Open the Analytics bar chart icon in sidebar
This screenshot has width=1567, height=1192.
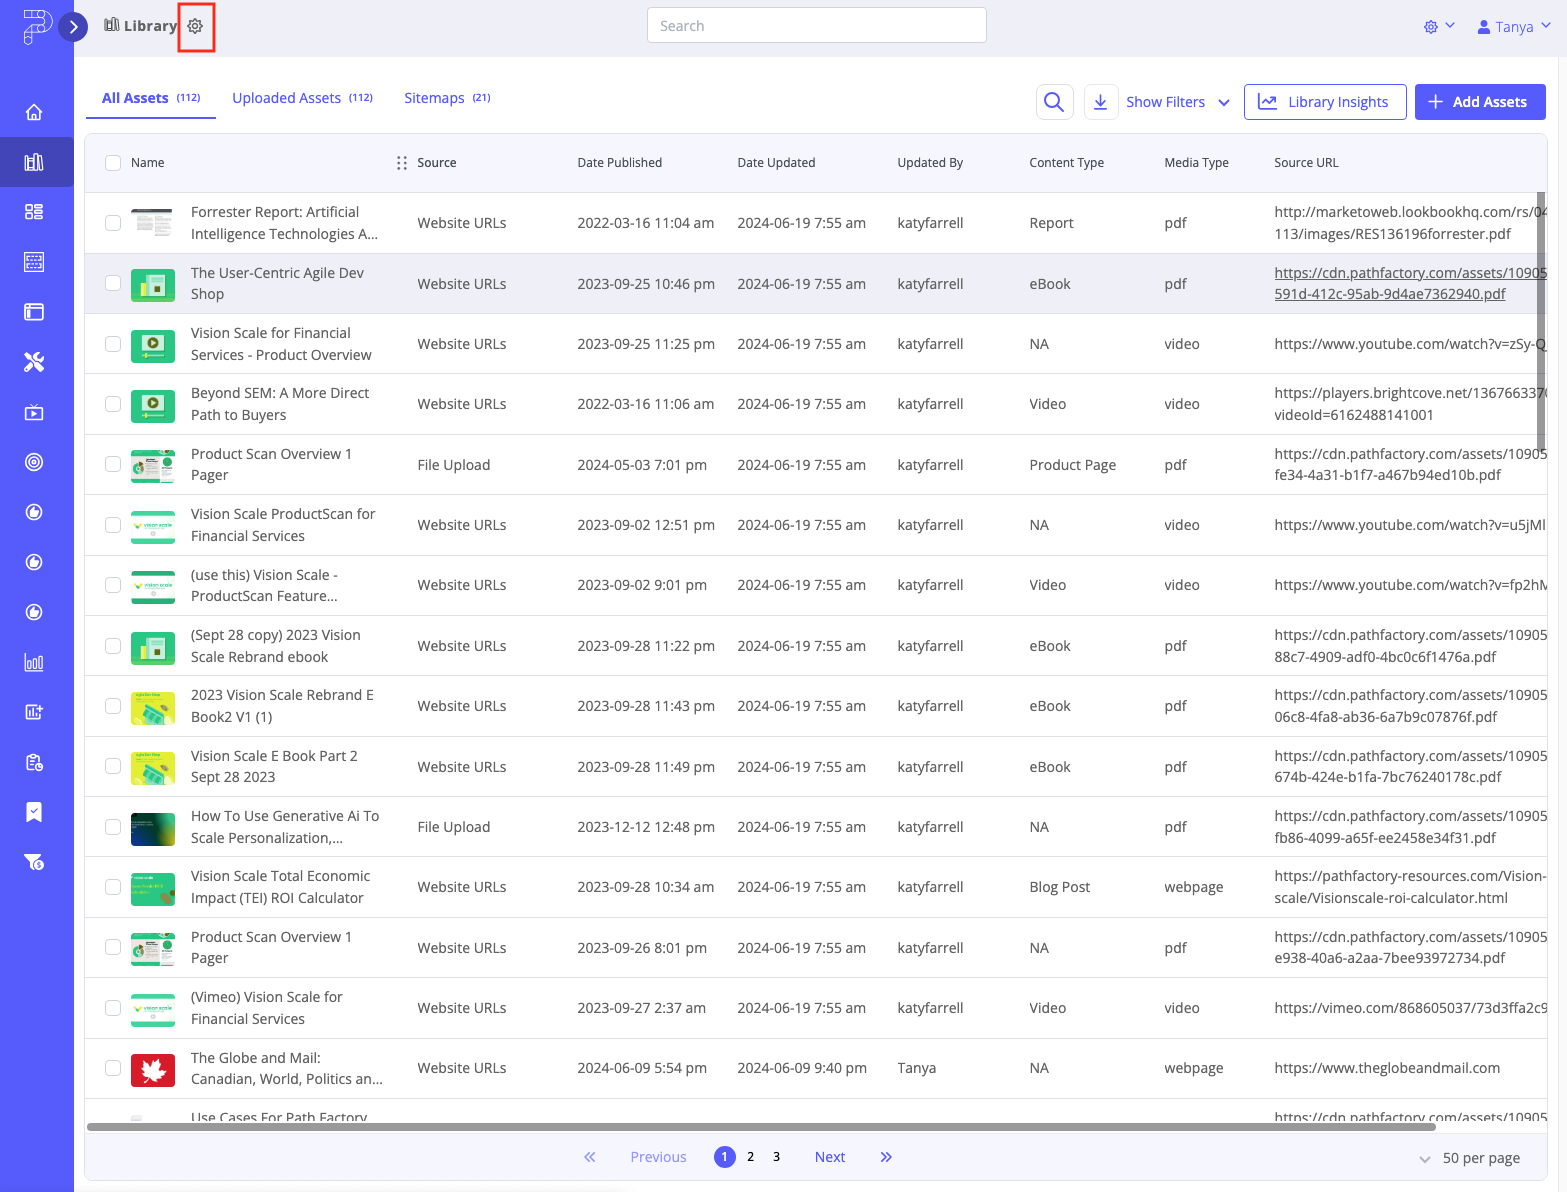pos(34,662)
